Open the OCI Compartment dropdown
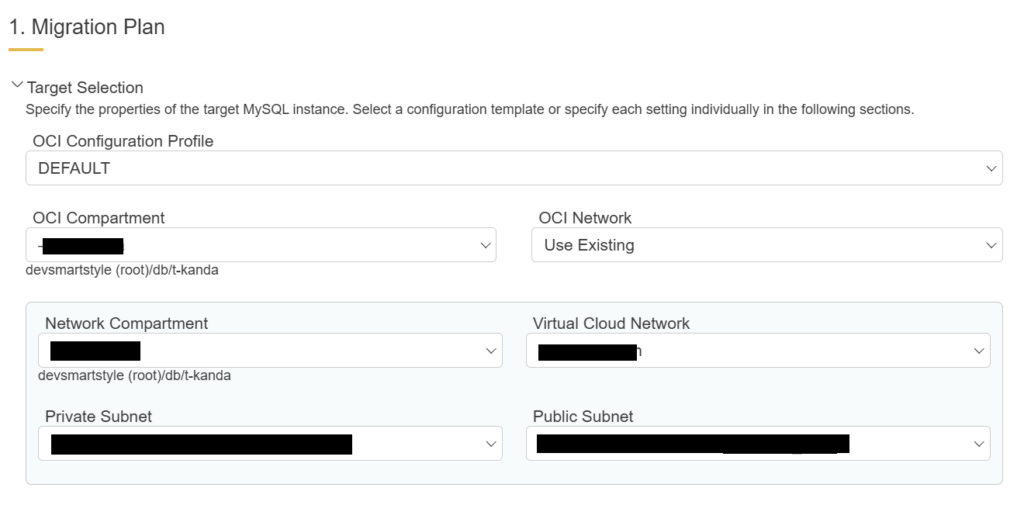This screenshot has height=505, width=1024. 260,245
